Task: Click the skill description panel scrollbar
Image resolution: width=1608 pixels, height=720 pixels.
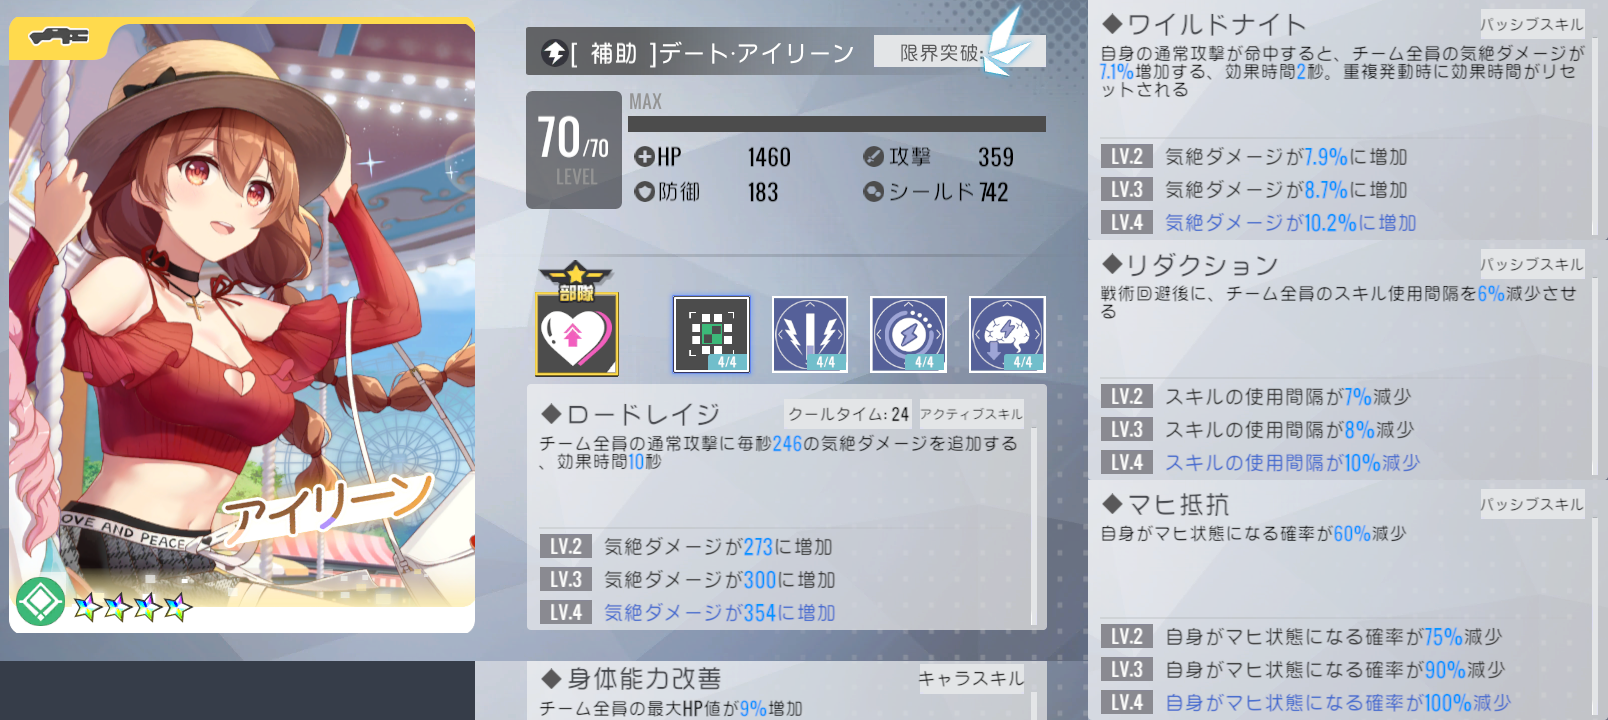Action: click(x=1033, y=525)
